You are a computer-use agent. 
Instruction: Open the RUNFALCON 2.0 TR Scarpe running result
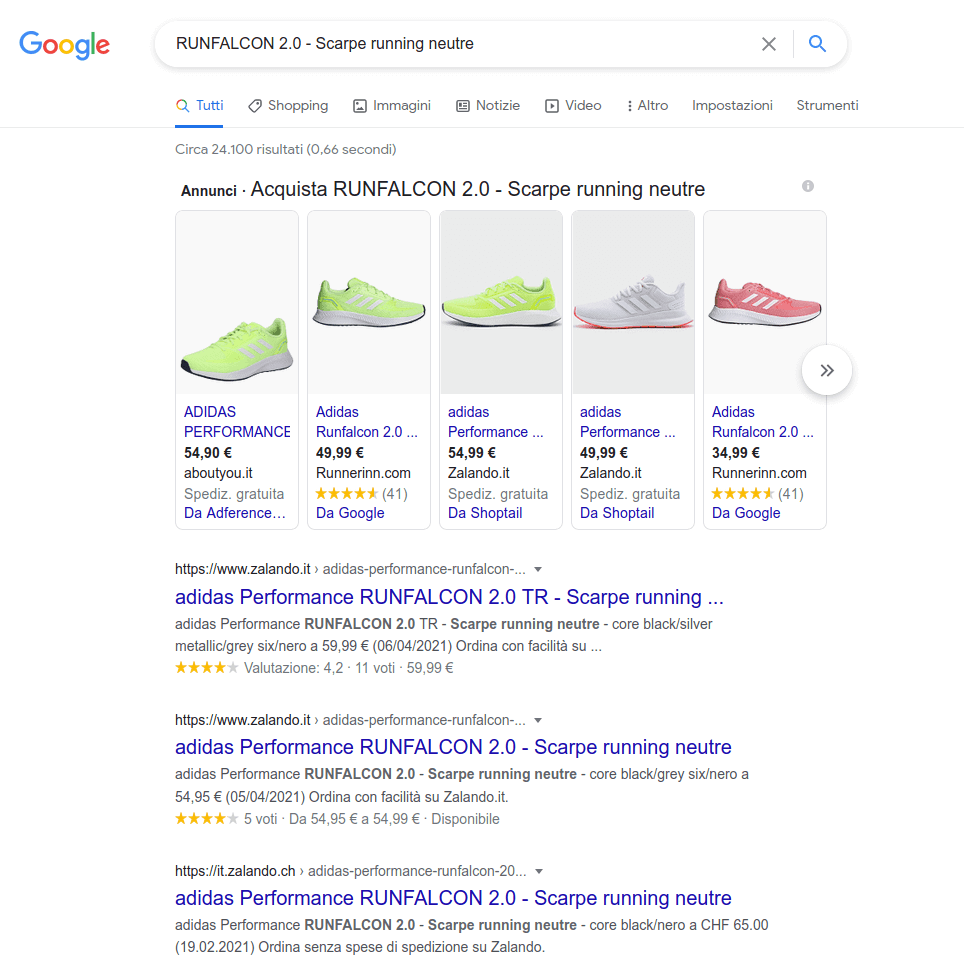tap(449, 597)
